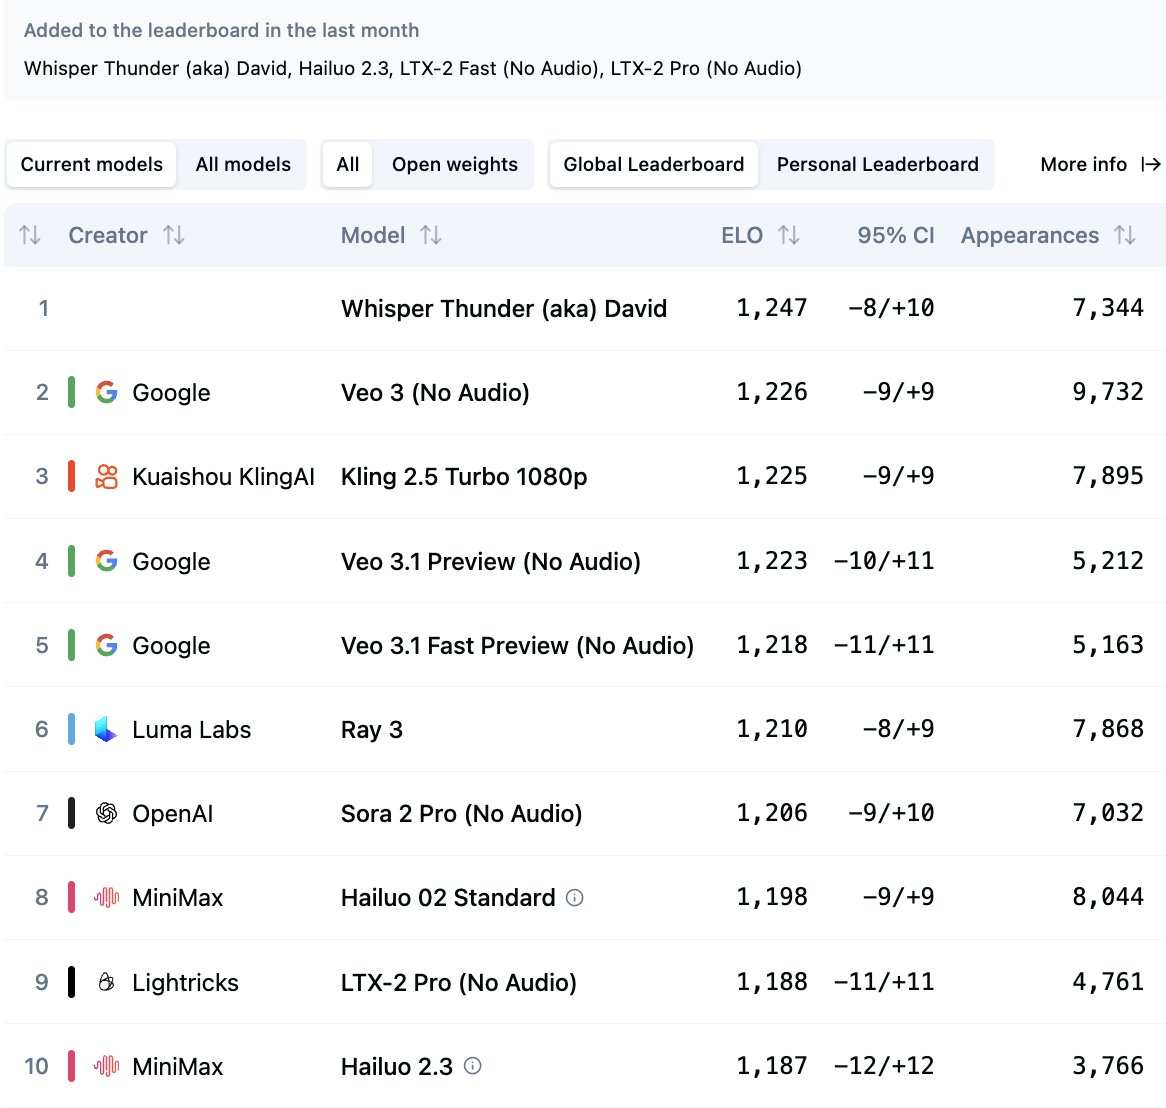1166x1108 pixels.
Task: Click the Kuaishou KlingAI logo icon
Action: tap(106, 477)
